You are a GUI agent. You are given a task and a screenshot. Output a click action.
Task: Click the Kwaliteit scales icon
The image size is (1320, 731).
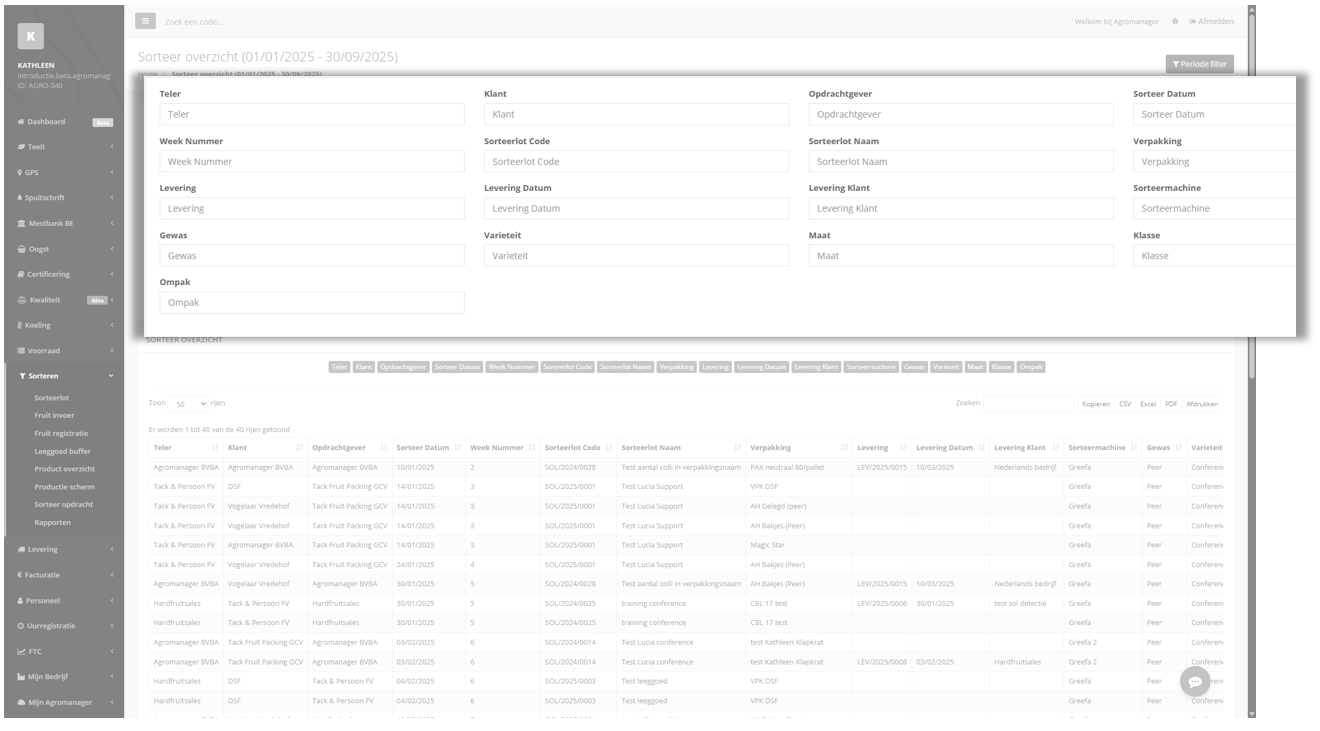tap(22, 300)
